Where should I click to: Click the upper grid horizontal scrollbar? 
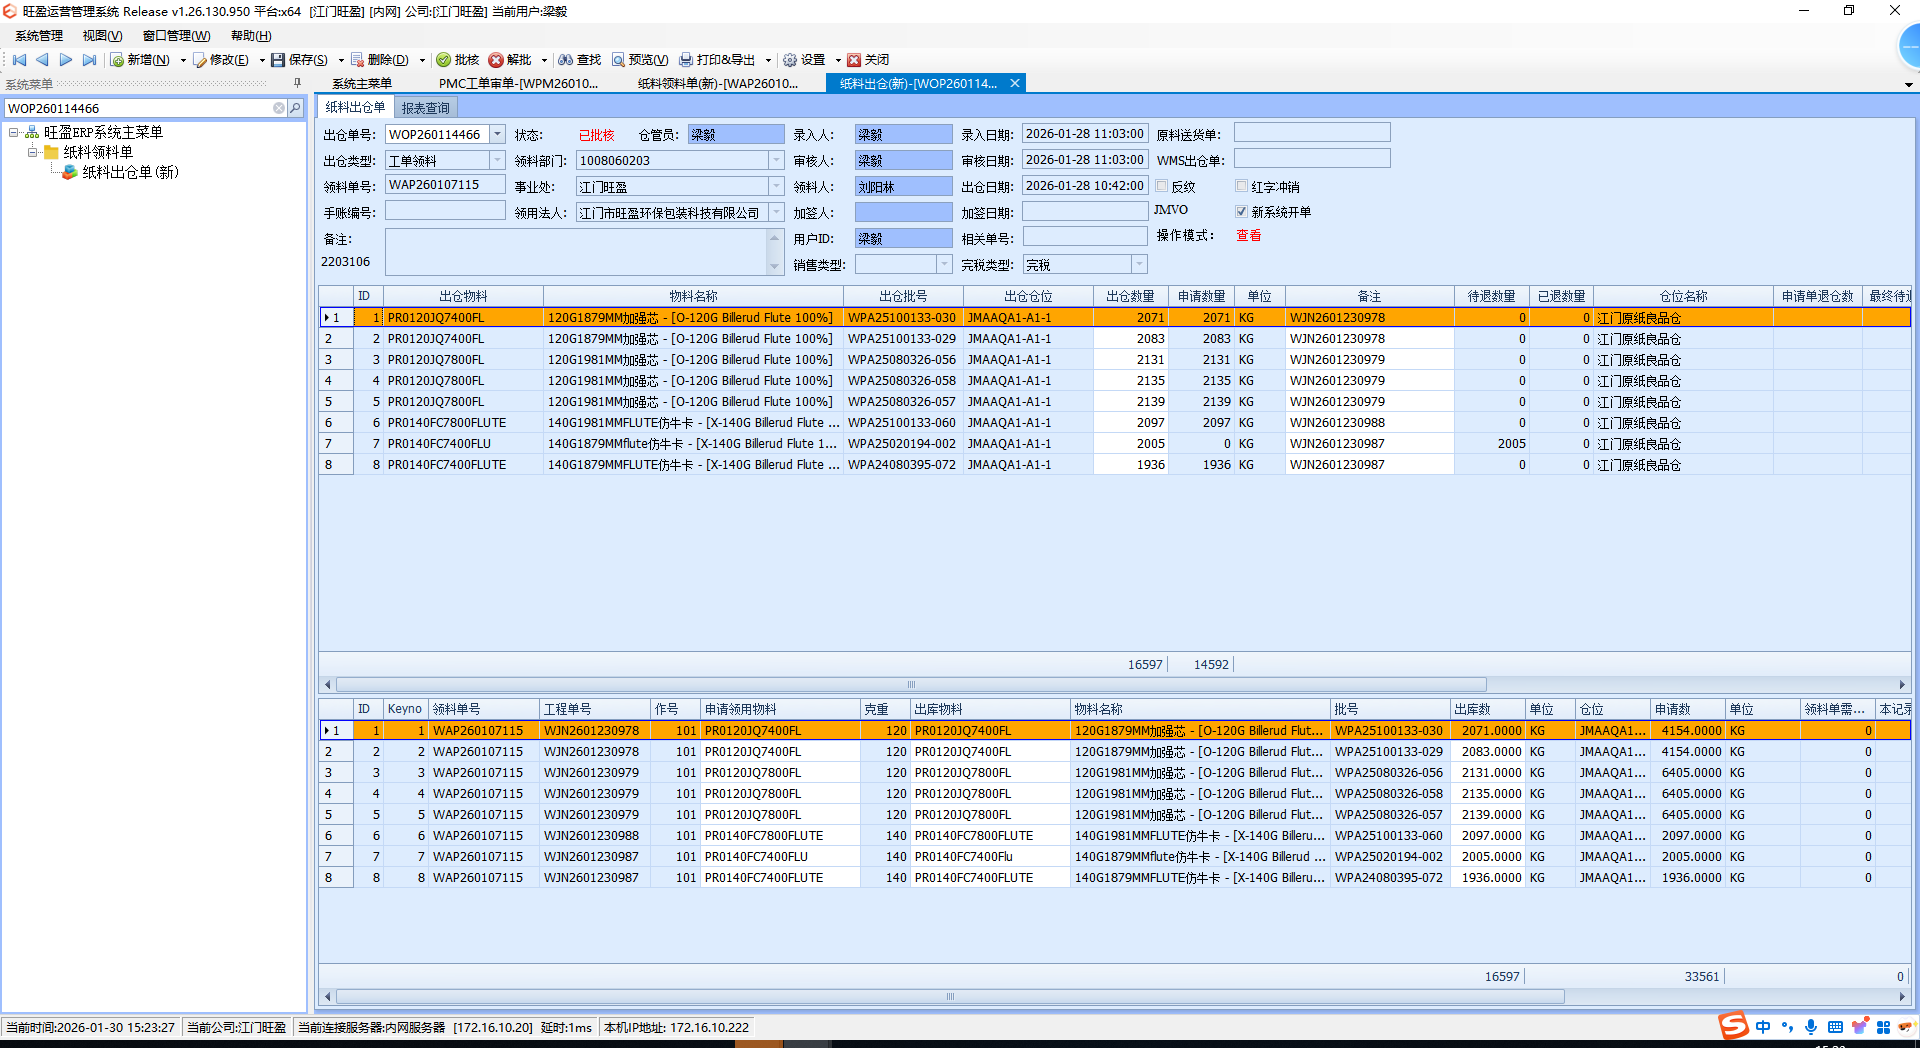(911, 685)
